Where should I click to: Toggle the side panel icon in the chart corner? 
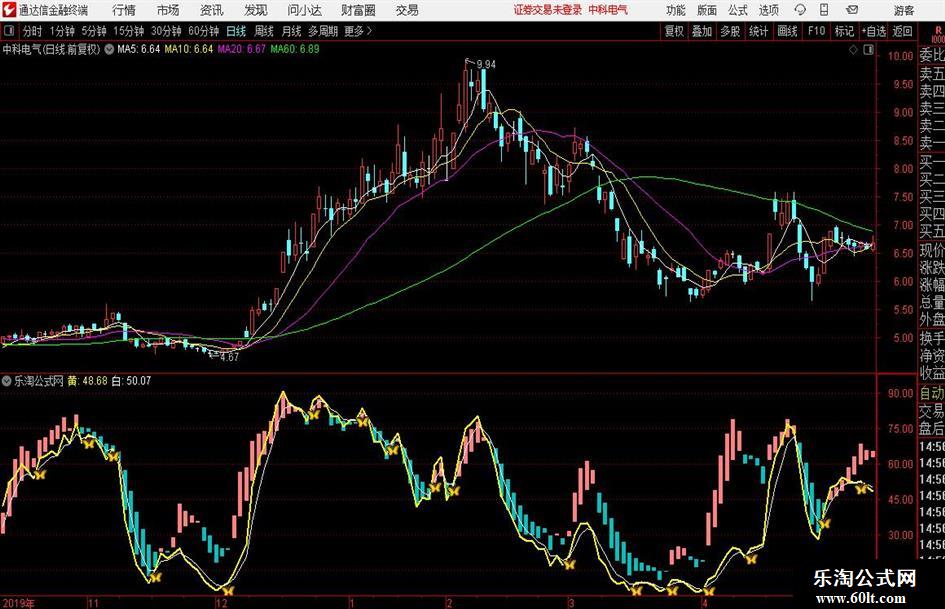pos(868,50)
